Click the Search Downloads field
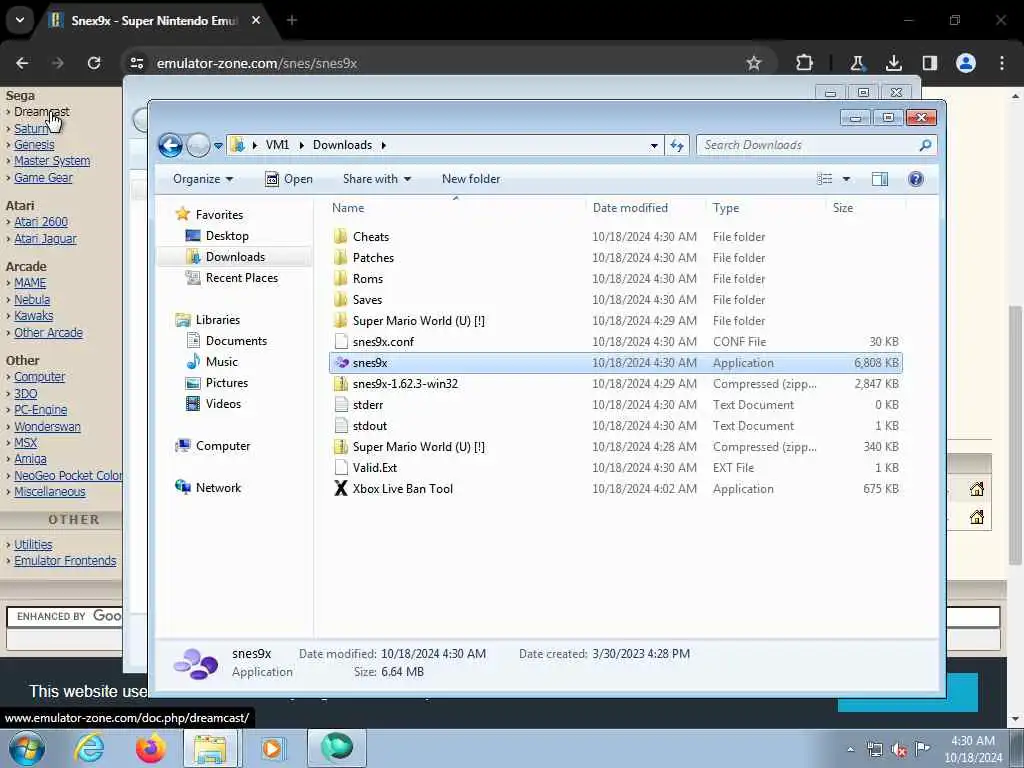 click(816, 145)
